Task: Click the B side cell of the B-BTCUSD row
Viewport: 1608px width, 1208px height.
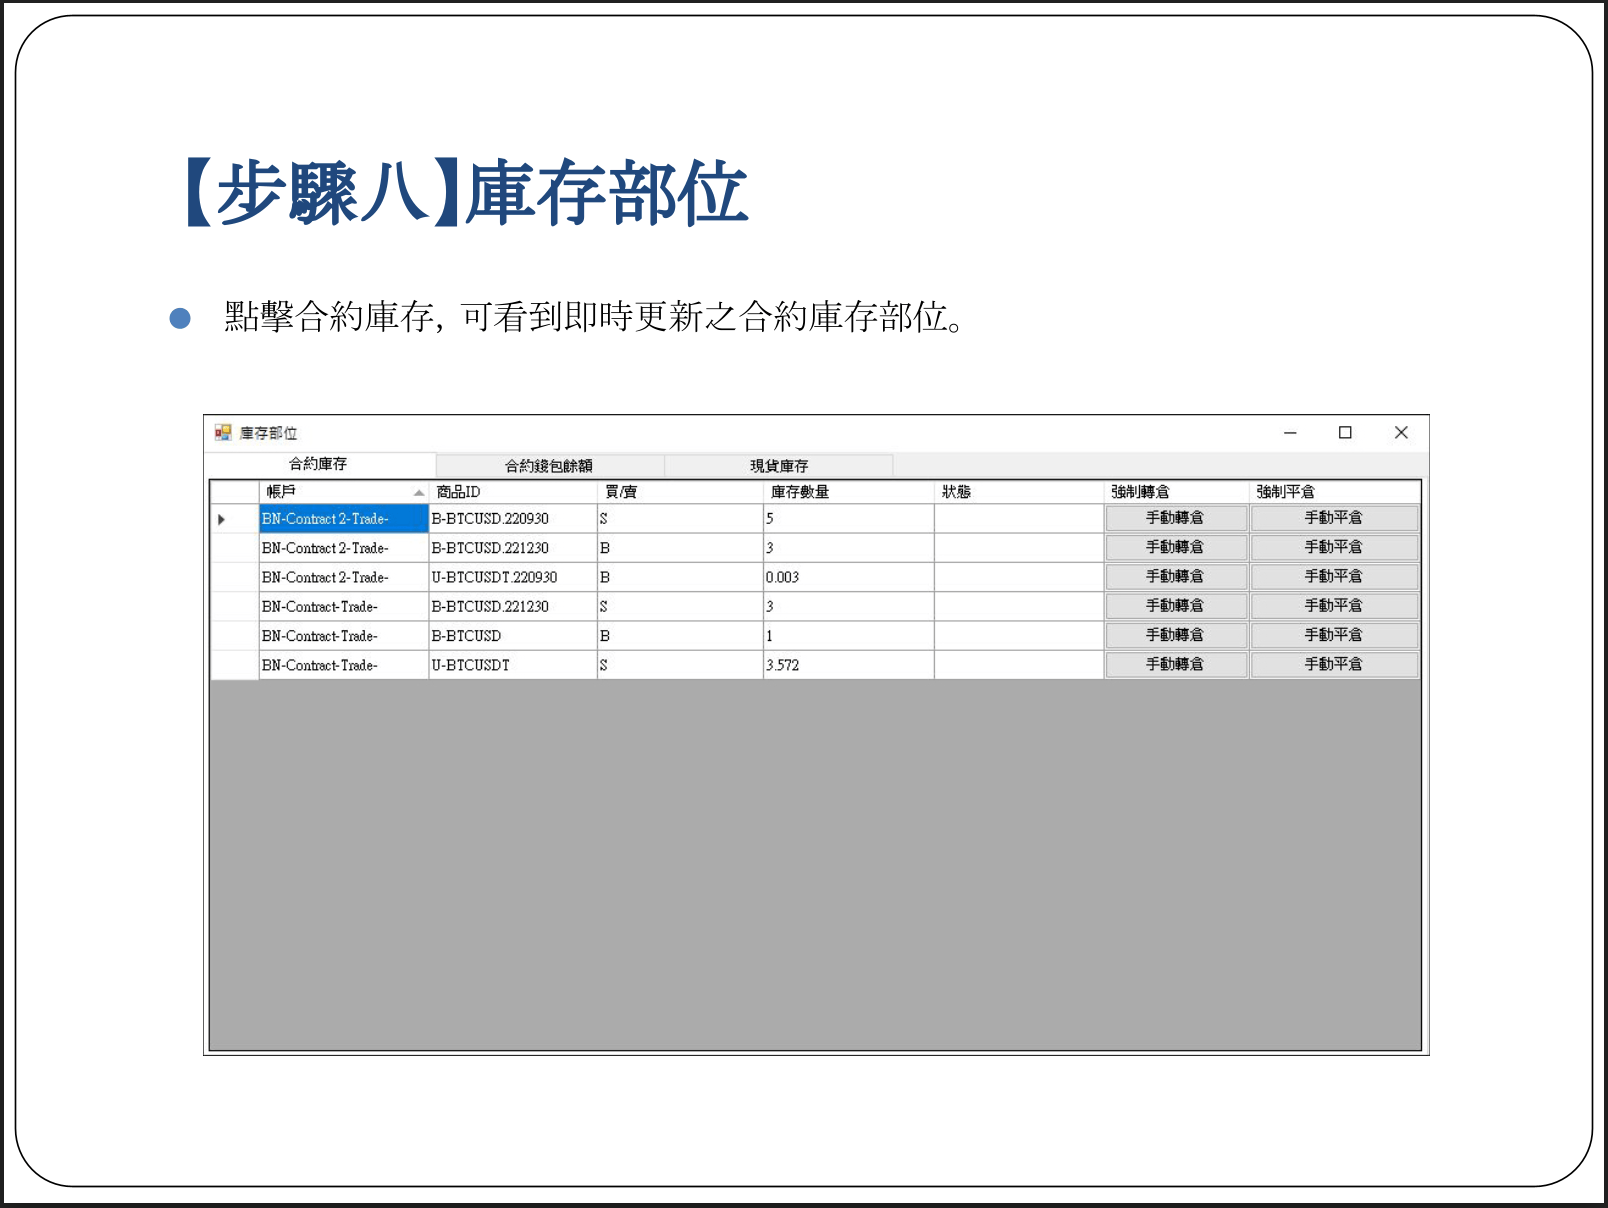Action: tap(680, 636)
